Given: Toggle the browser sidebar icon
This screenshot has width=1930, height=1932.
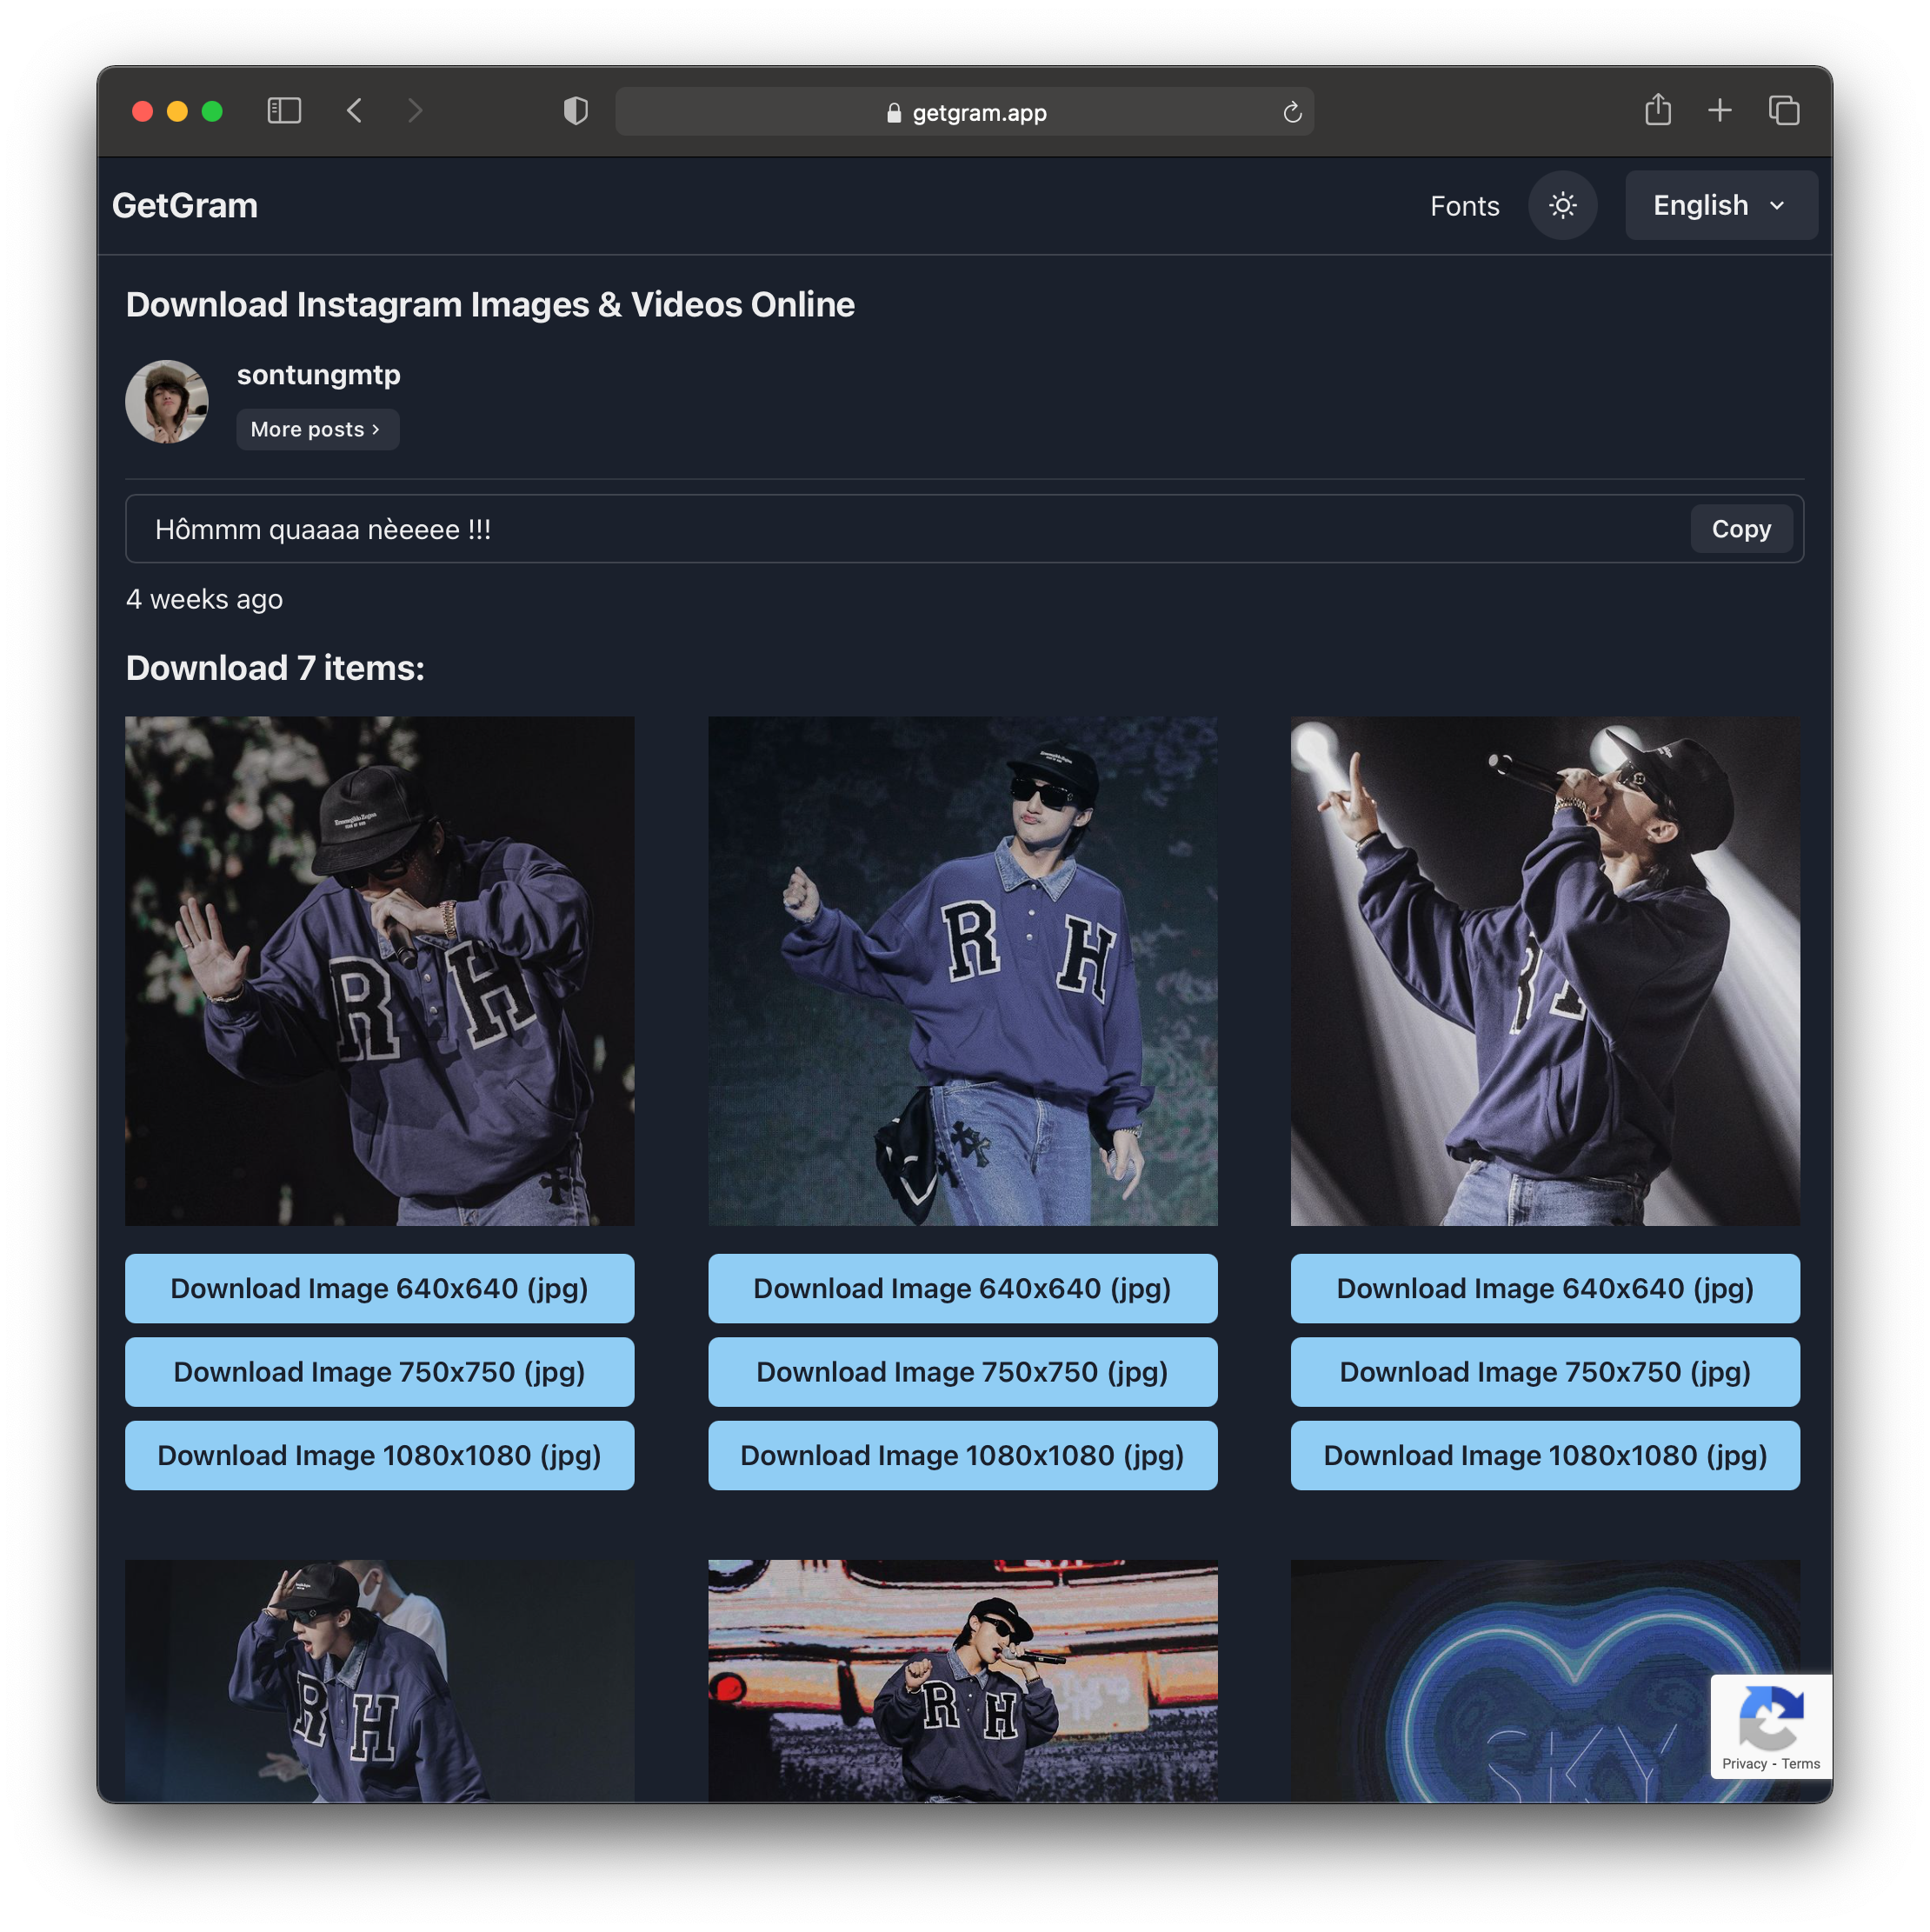Looking at the screenshot, I should pos(284,111).
